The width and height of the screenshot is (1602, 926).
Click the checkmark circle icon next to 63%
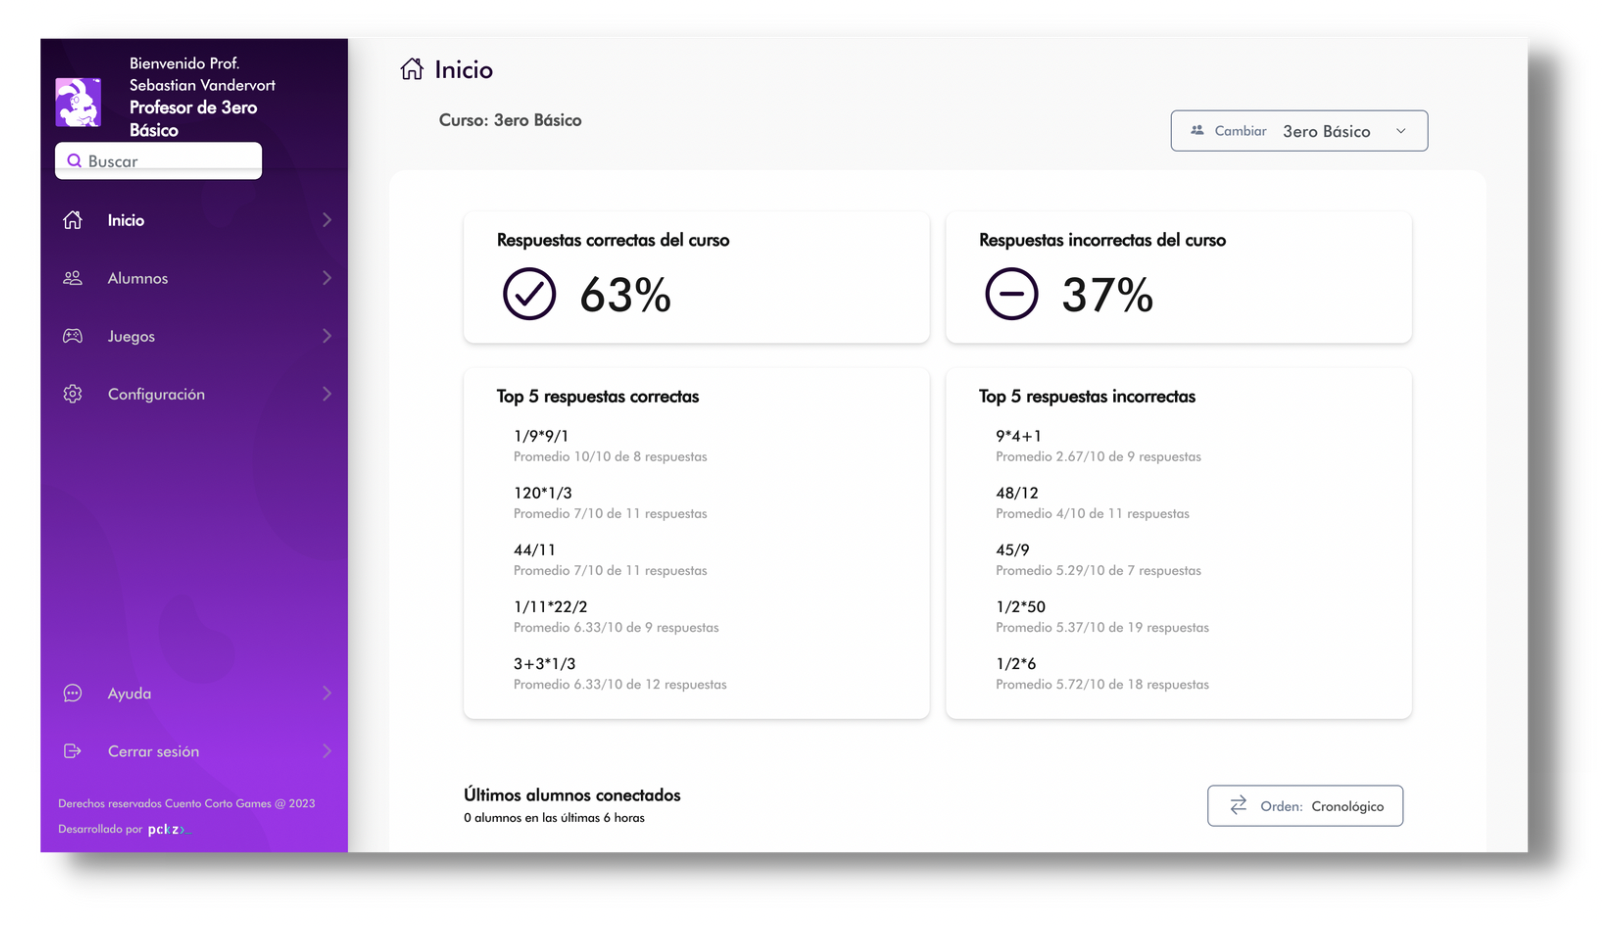[528, 294]
